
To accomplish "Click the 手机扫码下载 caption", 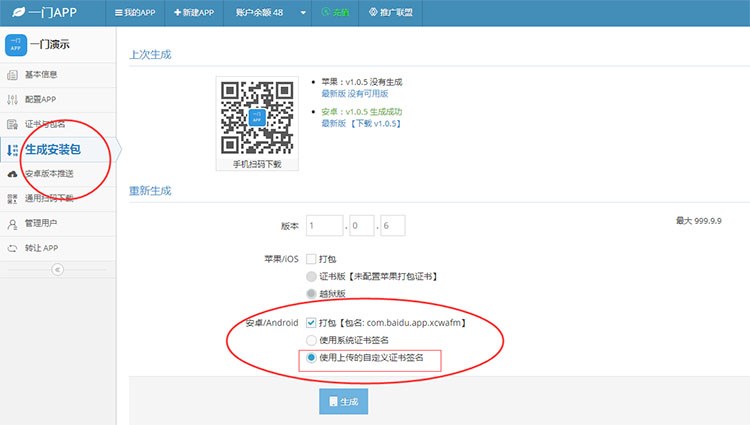I will [x=257, y=164].
